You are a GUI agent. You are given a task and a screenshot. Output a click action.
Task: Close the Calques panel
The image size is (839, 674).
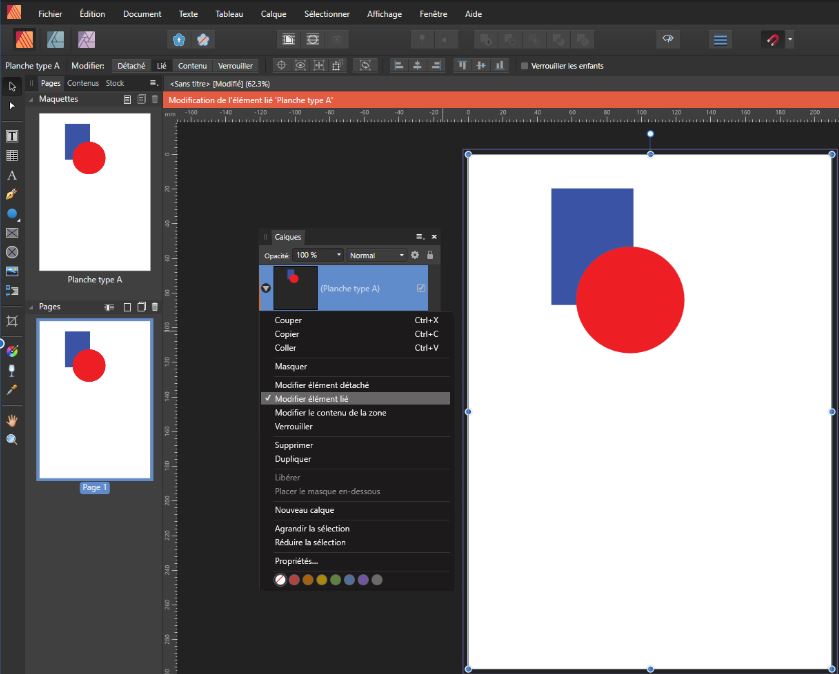pyautogui.click(x=434, y=236)
